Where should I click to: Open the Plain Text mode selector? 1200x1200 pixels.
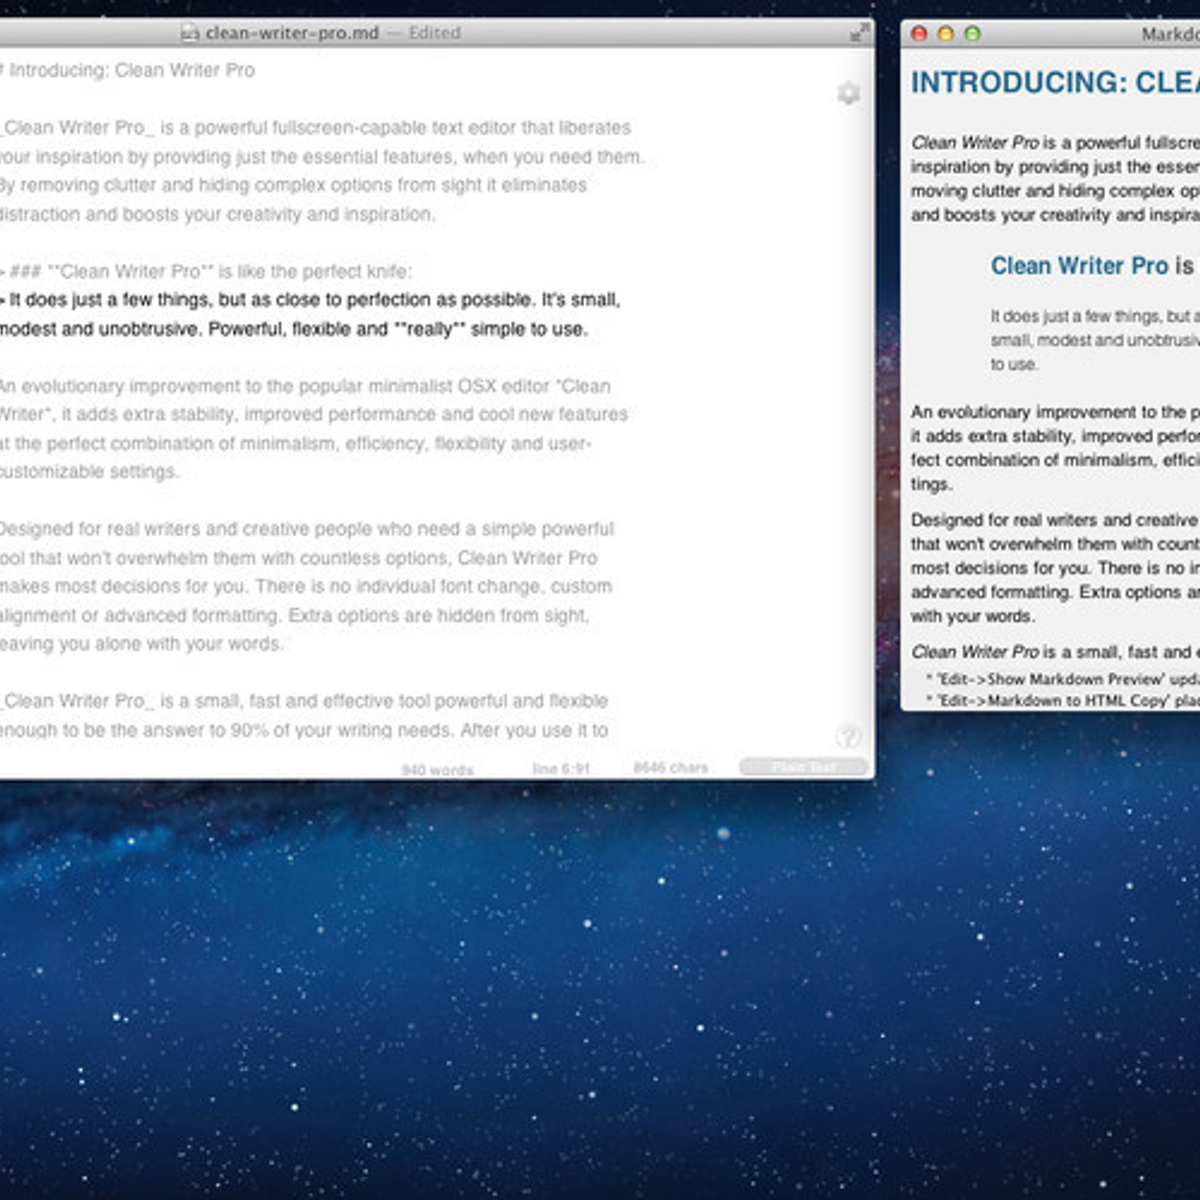[803, 767]
